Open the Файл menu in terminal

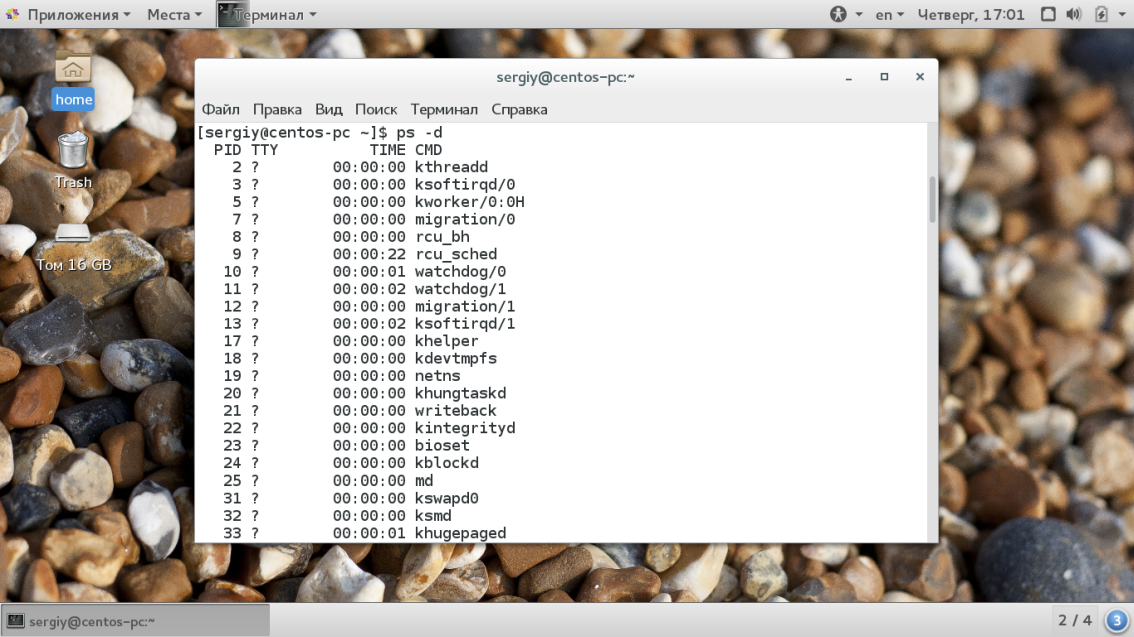pyautogui.click(x=220, y=109)
